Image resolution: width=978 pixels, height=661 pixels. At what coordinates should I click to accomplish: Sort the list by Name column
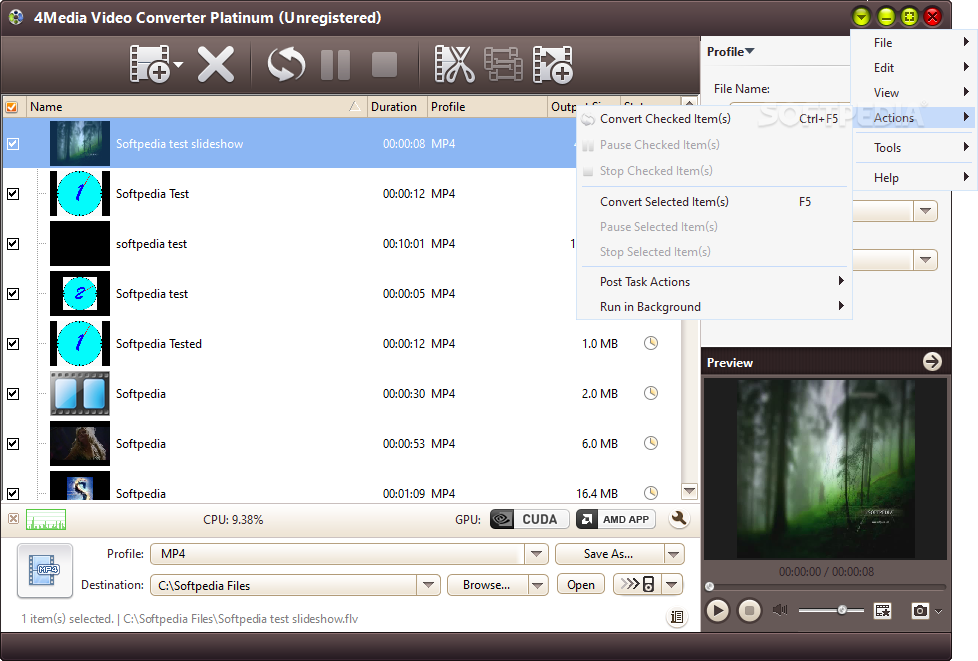pyautogui.click(x=195, y=107)
